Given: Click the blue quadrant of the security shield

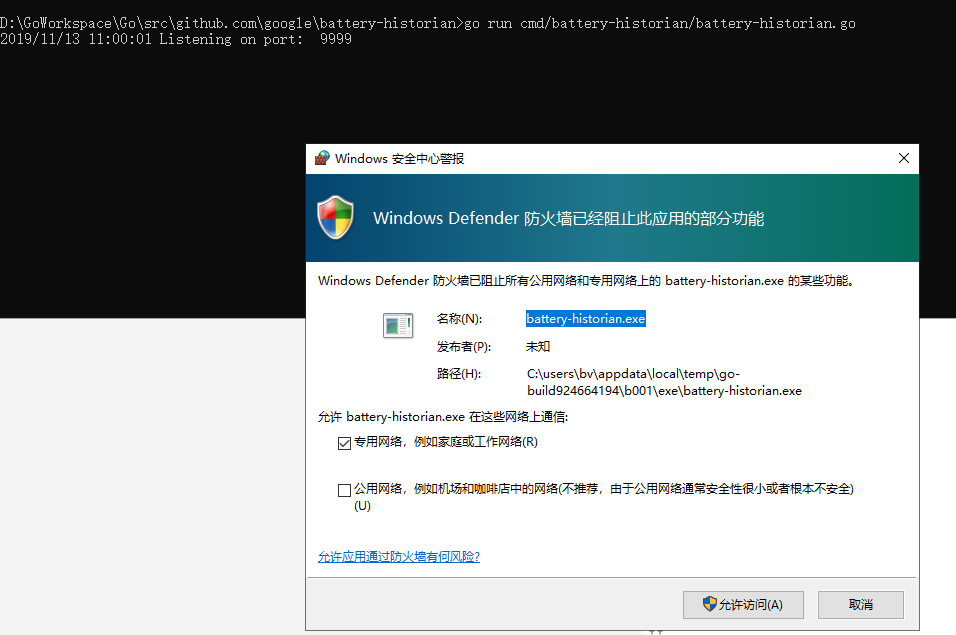Looking at the screenshot, I should click(x=328, y=226).
